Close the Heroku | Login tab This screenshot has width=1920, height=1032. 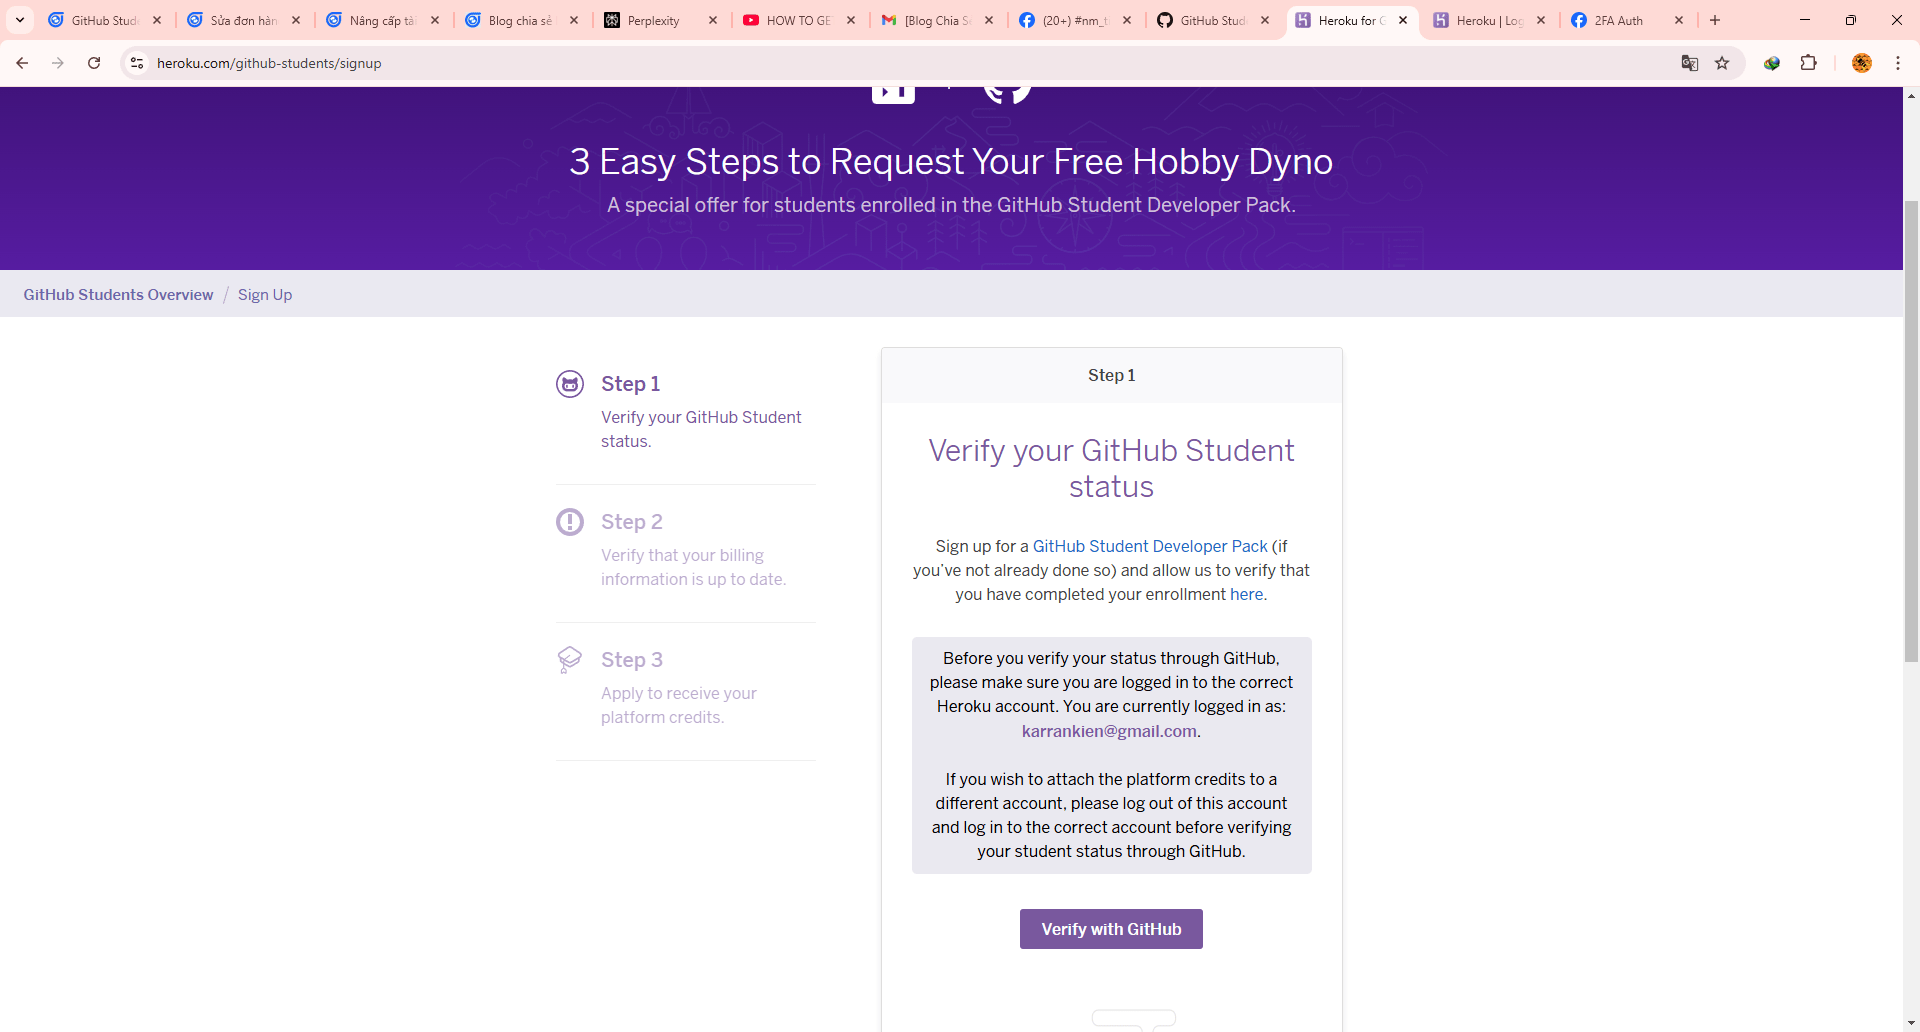point(1541,20)
